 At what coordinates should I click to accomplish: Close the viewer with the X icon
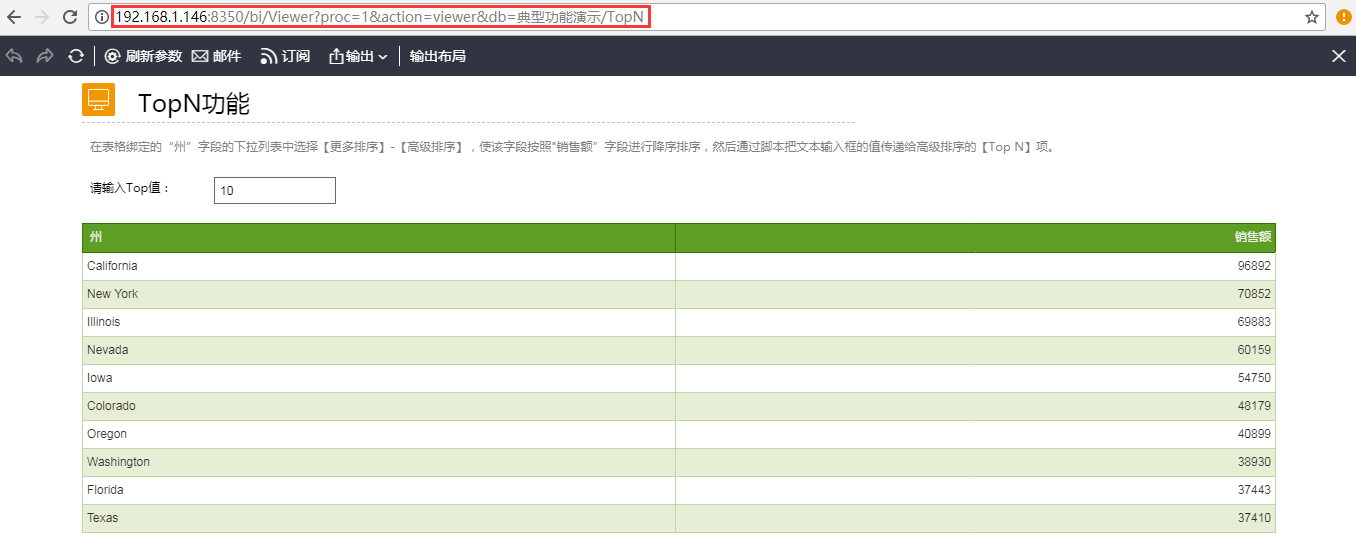pyautogui.click(x=1339, y=56)
